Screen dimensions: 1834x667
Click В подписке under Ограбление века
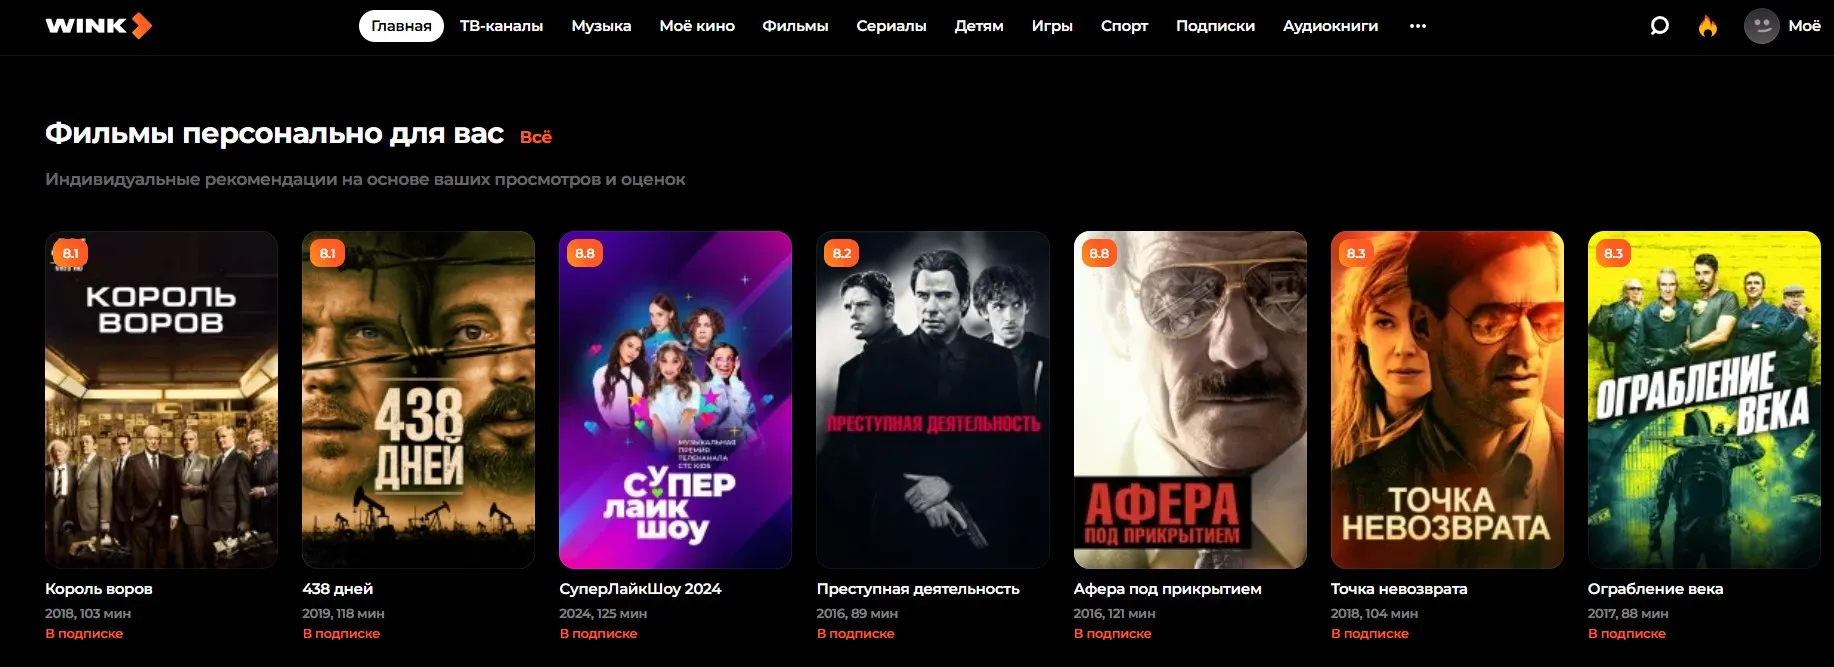tap(1627, 633)
